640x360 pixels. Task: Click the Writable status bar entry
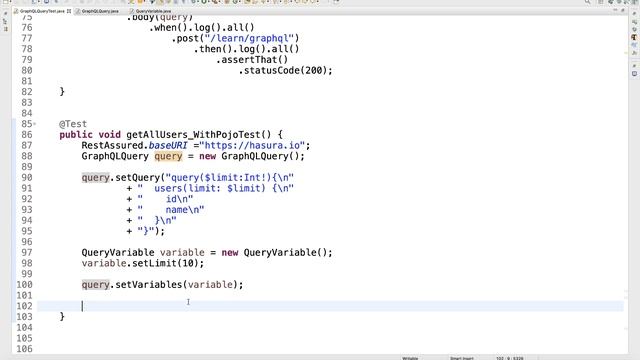pos(410,358)
